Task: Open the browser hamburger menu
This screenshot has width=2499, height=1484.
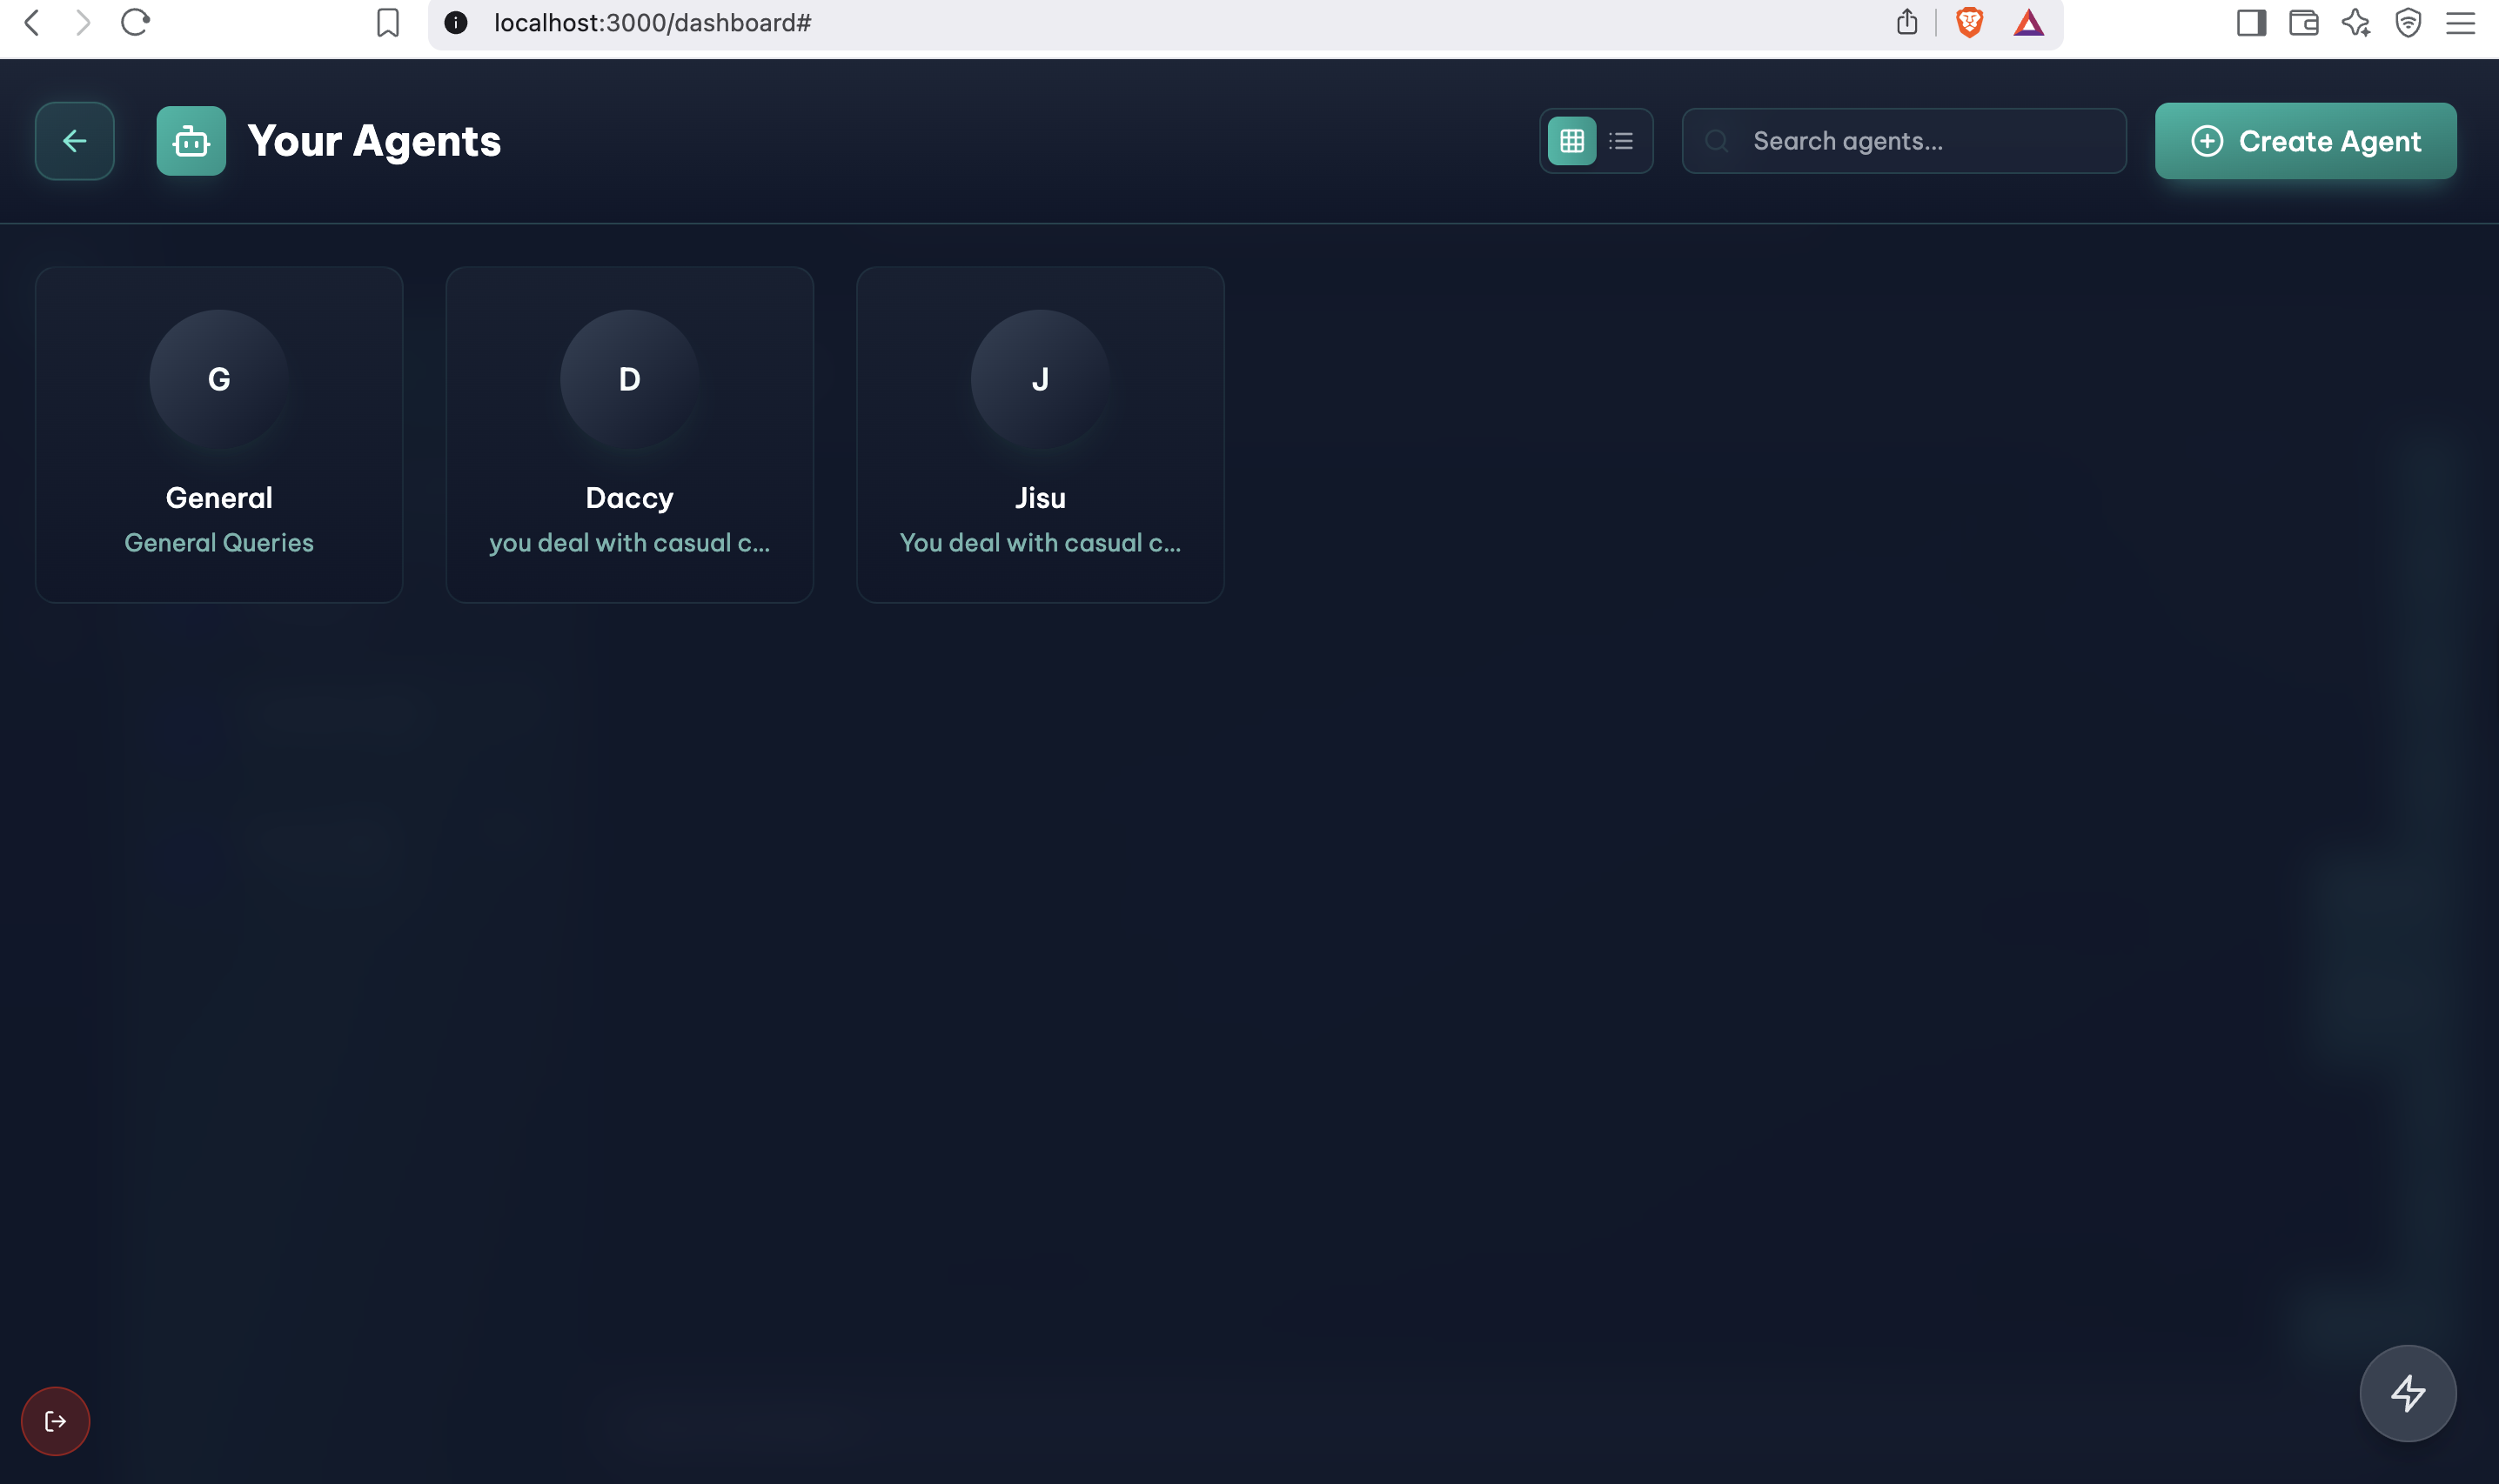Action: coord(2460,22)
